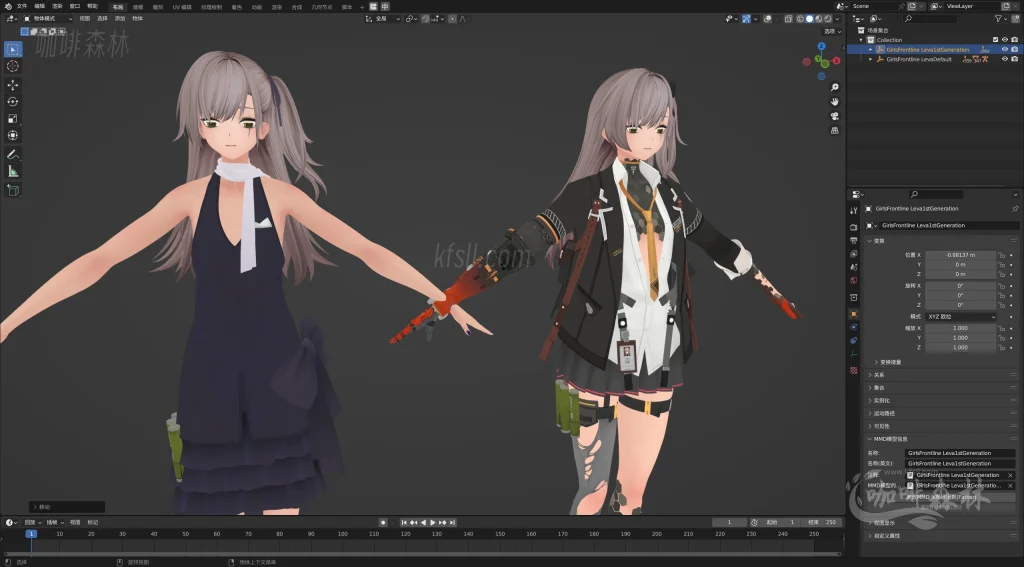
Task: Jump to the last frame
Action: [452, 523]
